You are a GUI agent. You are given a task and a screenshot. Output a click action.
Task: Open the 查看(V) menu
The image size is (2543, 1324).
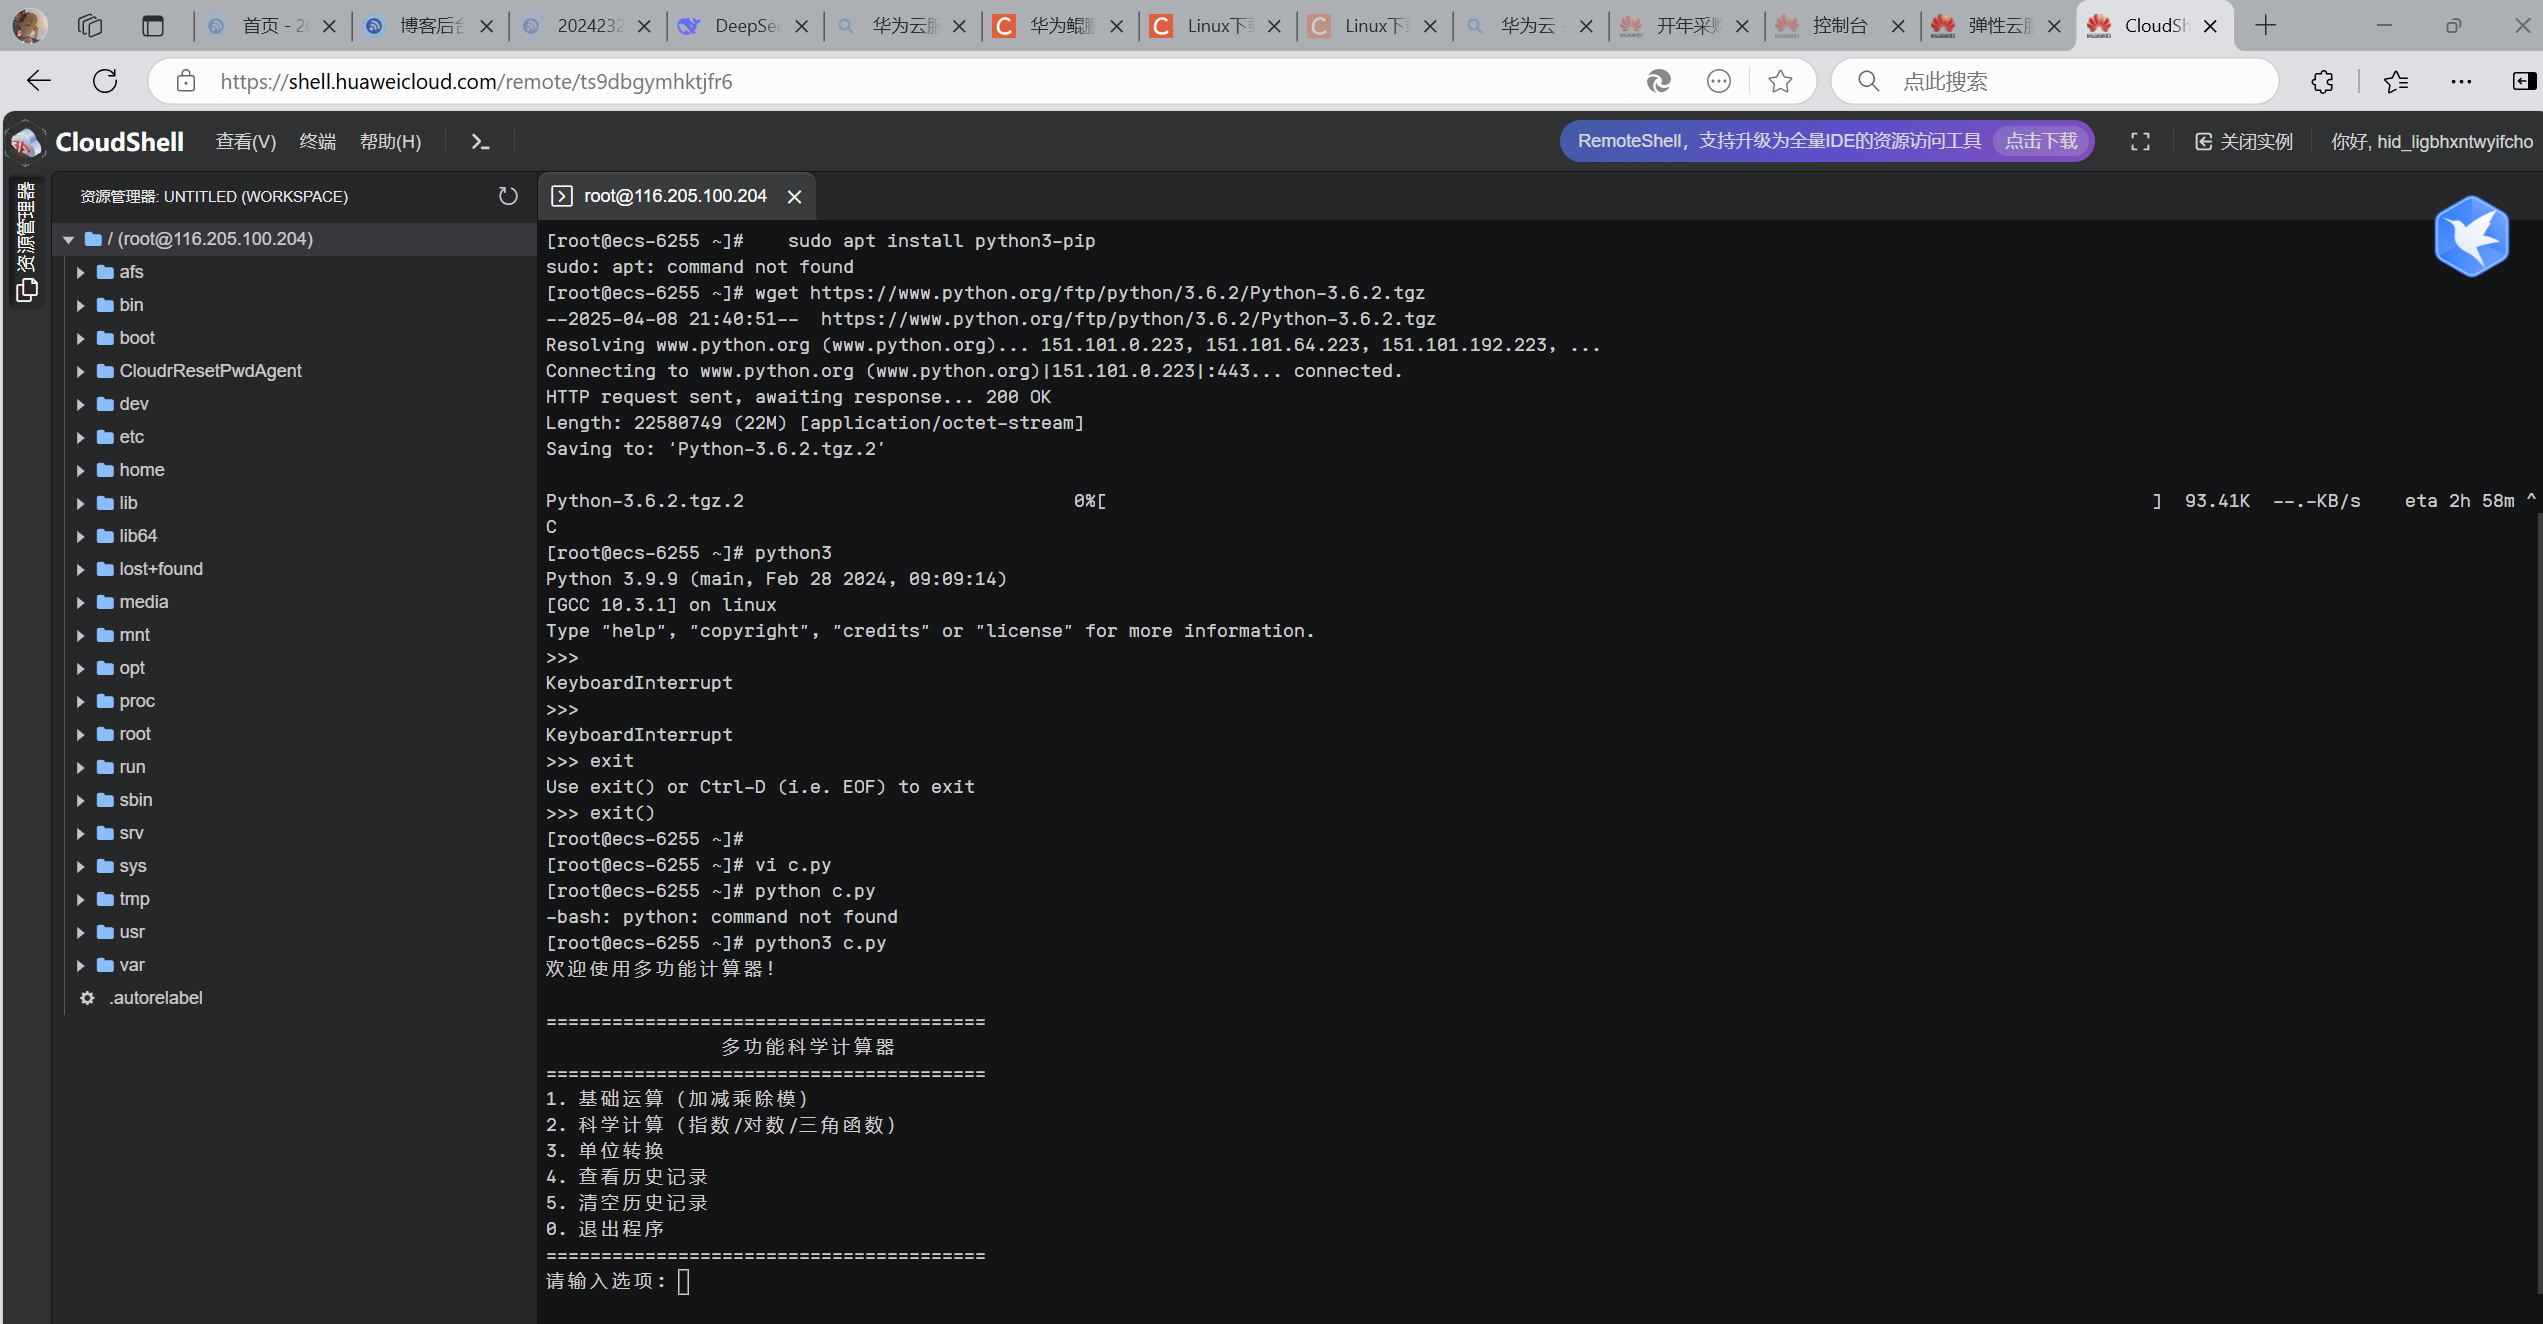(x=246, y=142)
